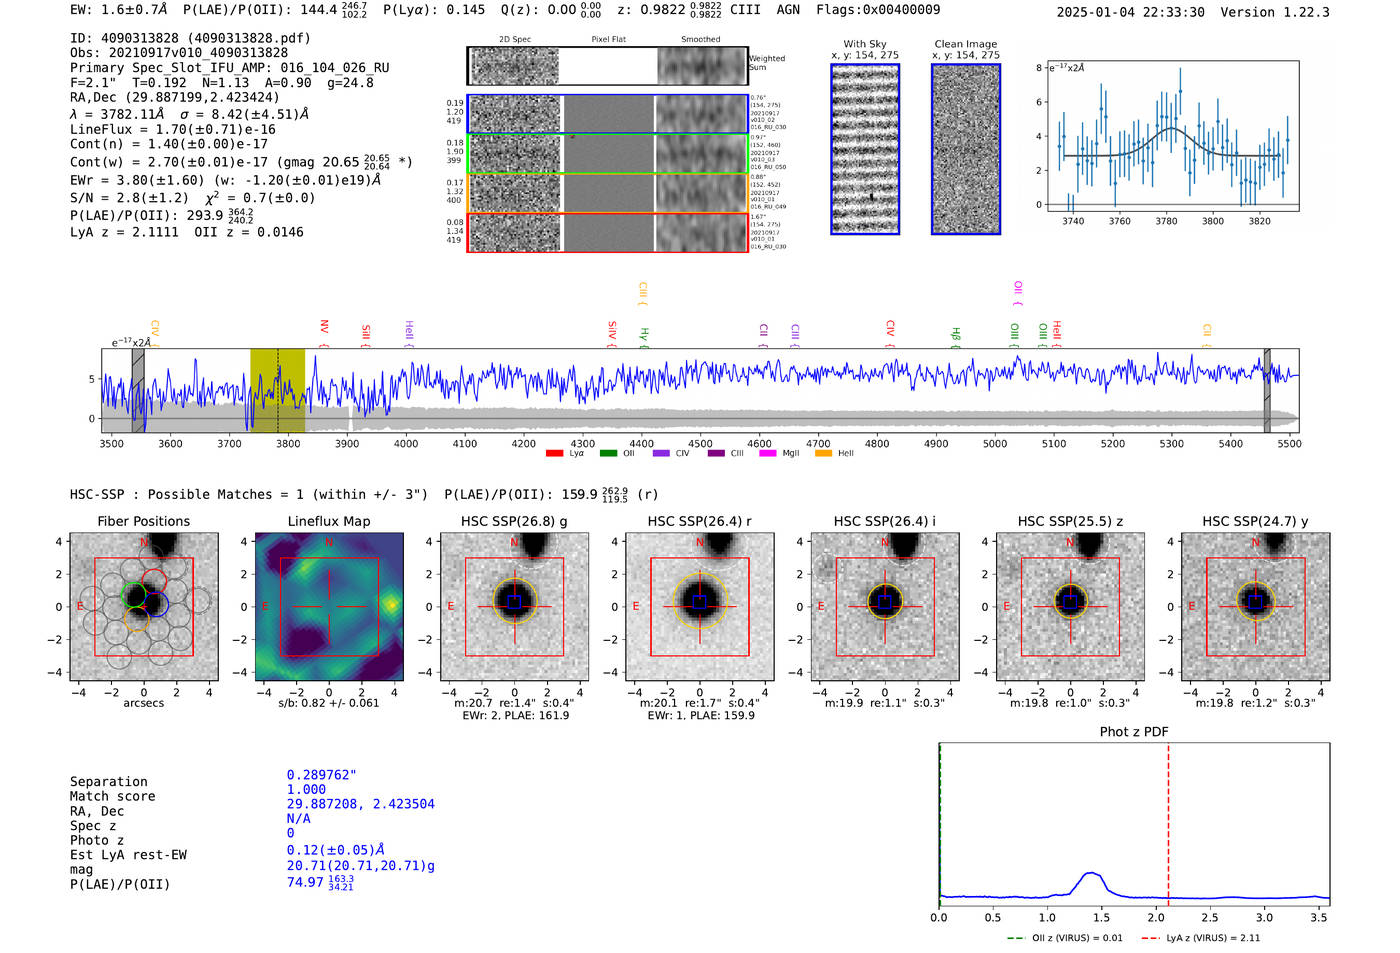This screenshot has height=953, width=1400.
Task: Click the orange HeII legend swatch
Action: pos(823,453)
